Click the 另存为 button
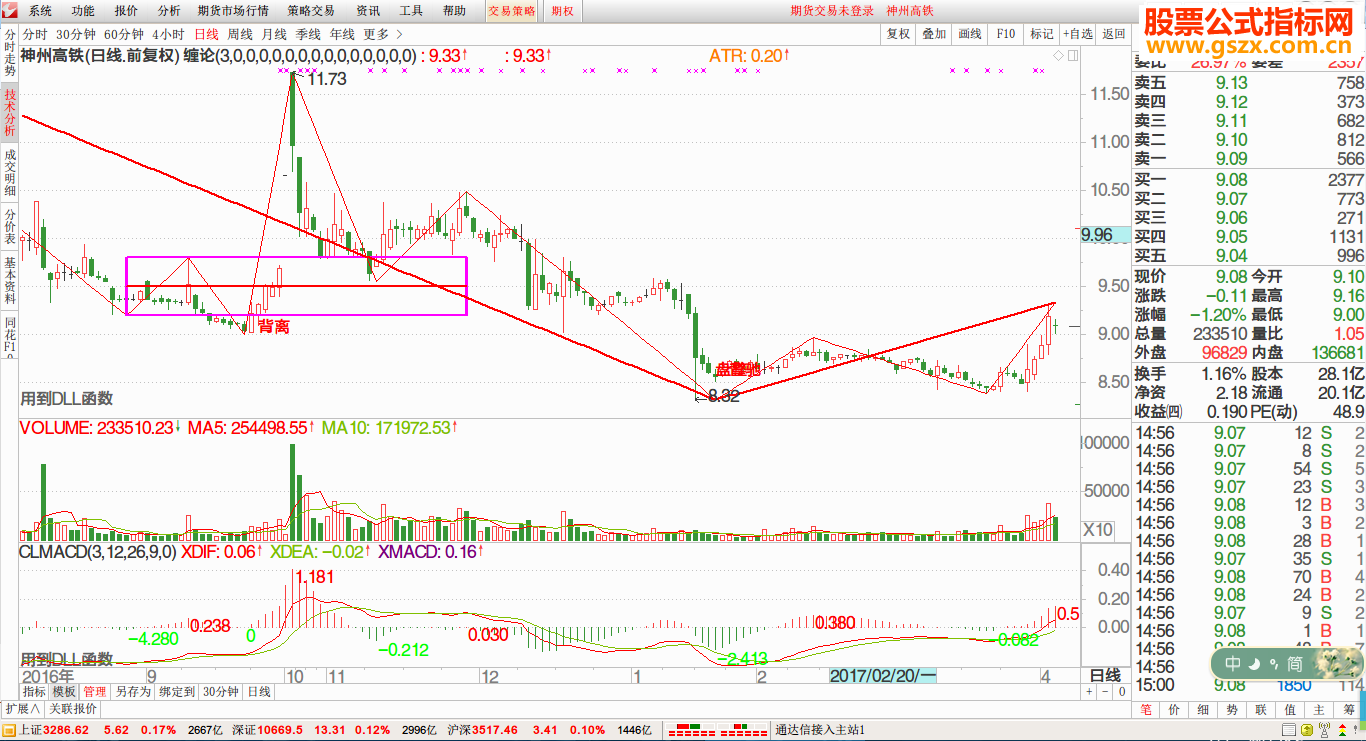Viewport: 1366px width, 741px height. [133, 692]
